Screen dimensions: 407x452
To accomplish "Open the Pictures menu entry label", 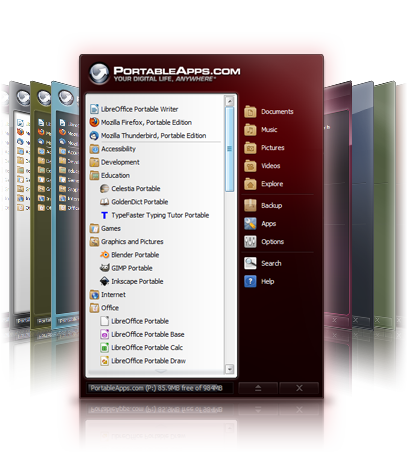I will tap(273, 148).
